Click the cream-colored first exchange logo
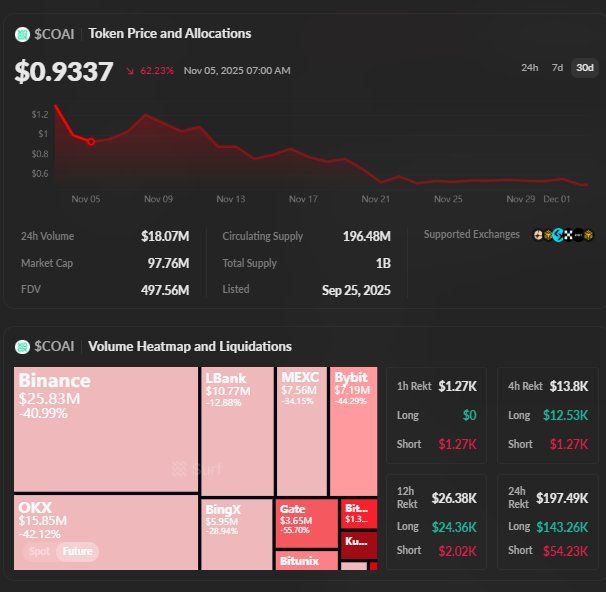Screen dimensions: 606x592 [x=538, y=235]
